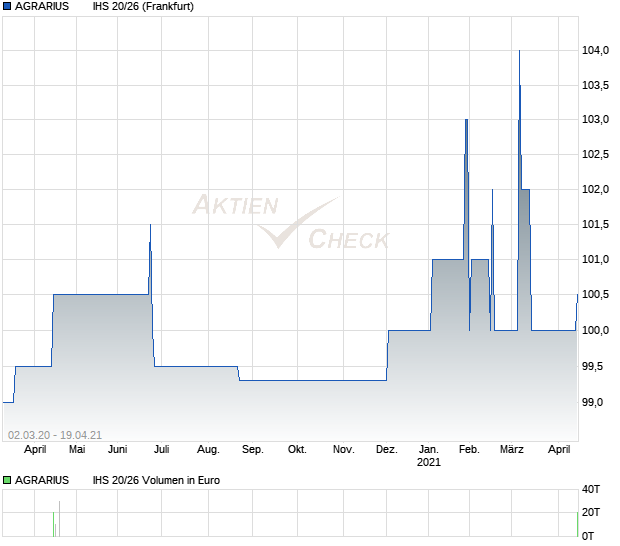Screen dimensions: 620x546
Task: Click the 0T volume axis label
Action: 588,536
